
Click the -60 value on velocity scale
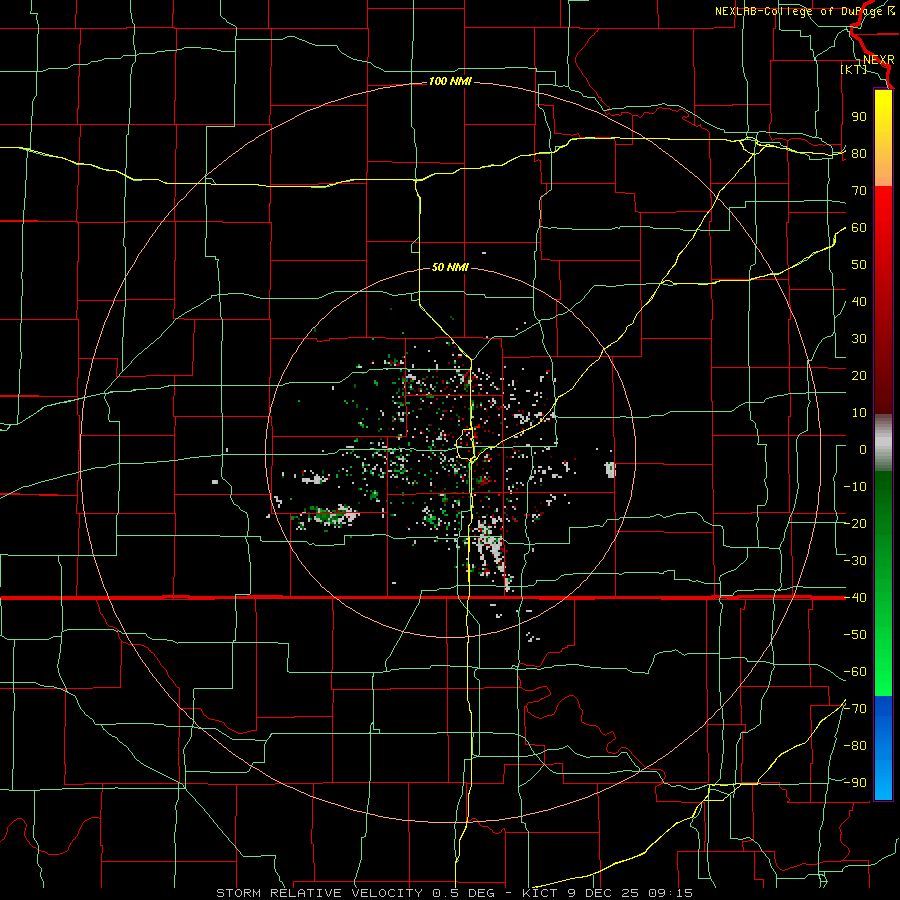point(855,672)
